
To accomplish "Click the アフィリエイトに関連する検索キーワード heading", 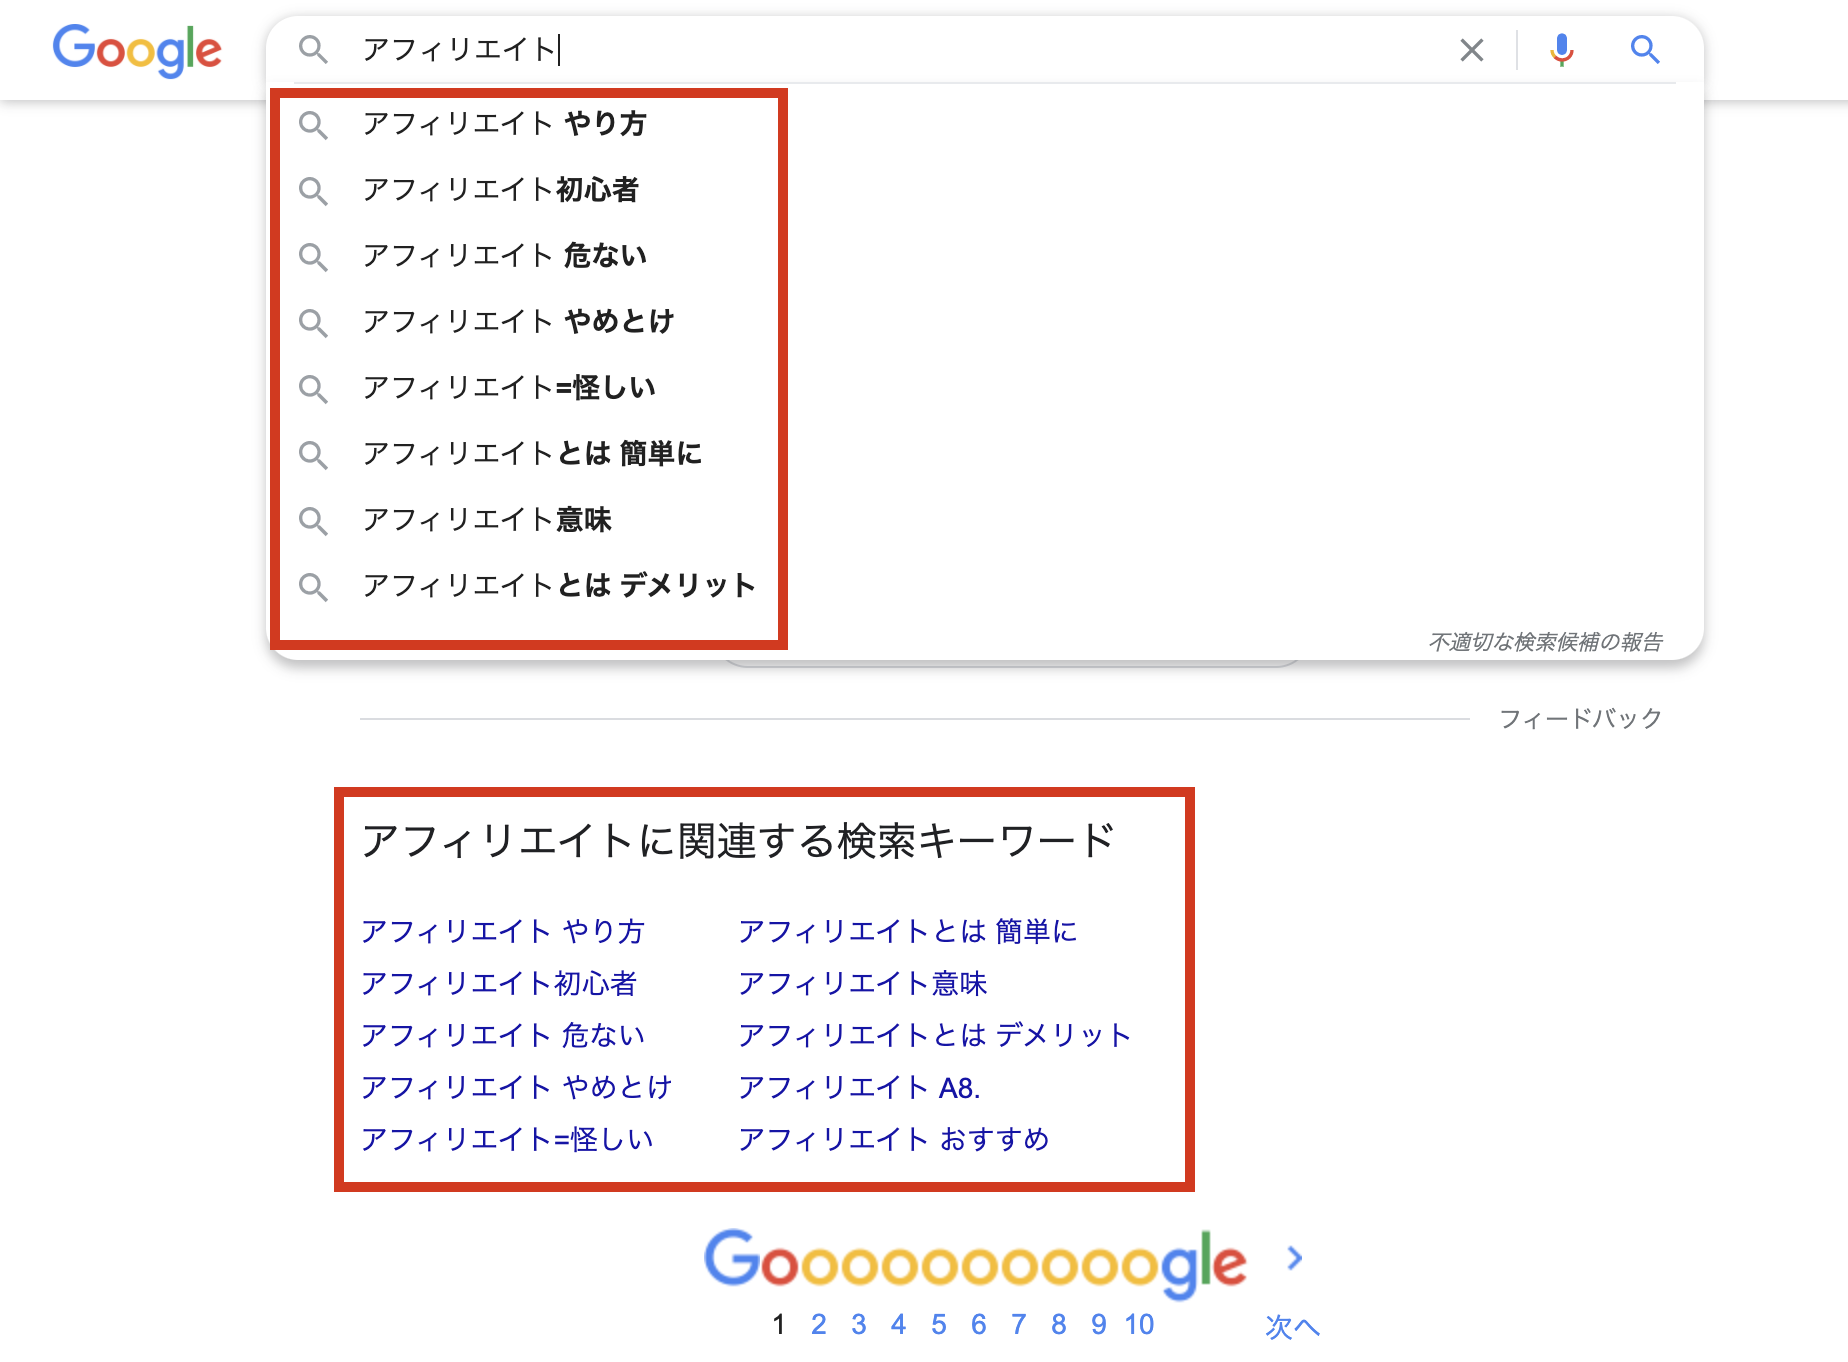I will [x=738, y=841].
